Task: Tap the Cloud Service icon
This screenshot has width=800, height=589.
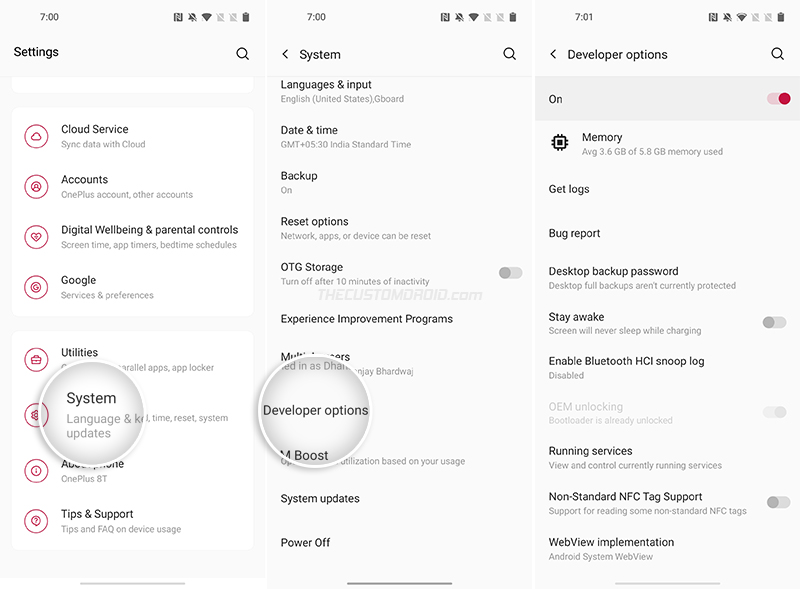Action: (36, 136)
